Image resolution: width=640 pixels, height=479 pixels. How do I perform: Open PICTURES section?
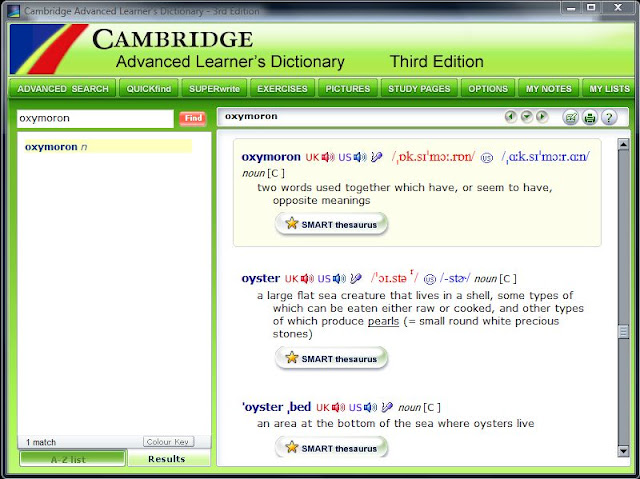pyautogui.click(x=348, y=89)
